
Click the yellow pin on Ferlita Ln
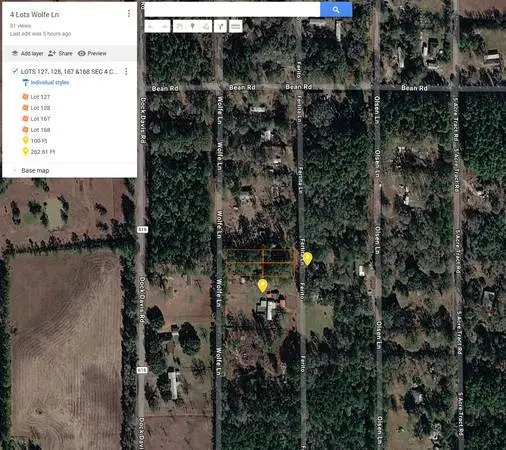point(307,259)
